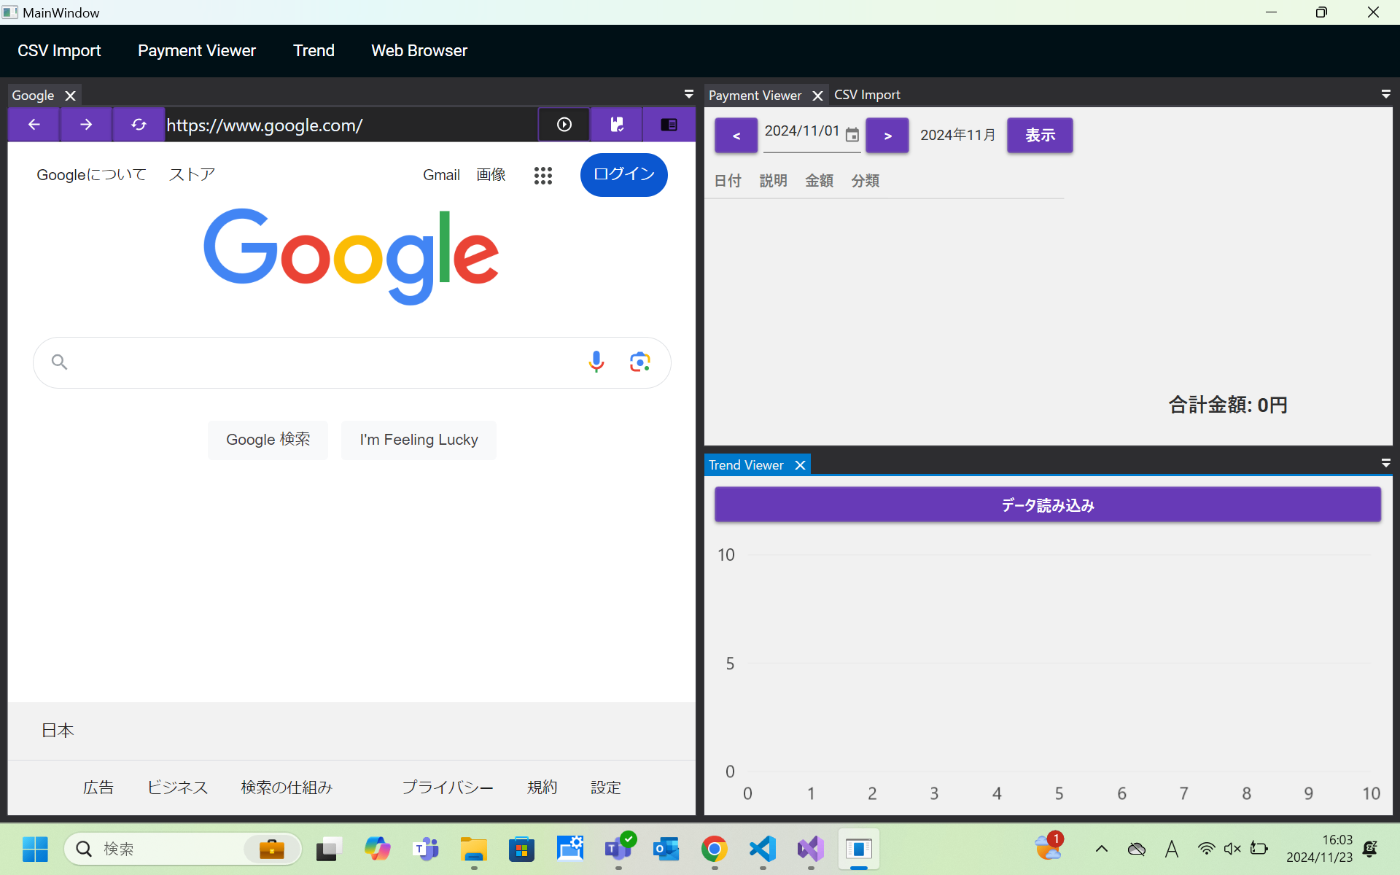Image resolution: width=1400 pixels, height=875 pixels.
Task: Show hidden system tray icons
Action: coord(1101,849)
